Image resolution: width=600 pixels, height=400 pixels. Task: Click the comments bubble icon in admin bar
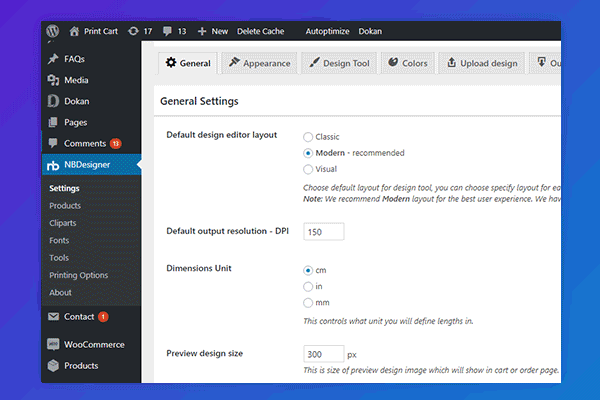click(x=167, y=31)
